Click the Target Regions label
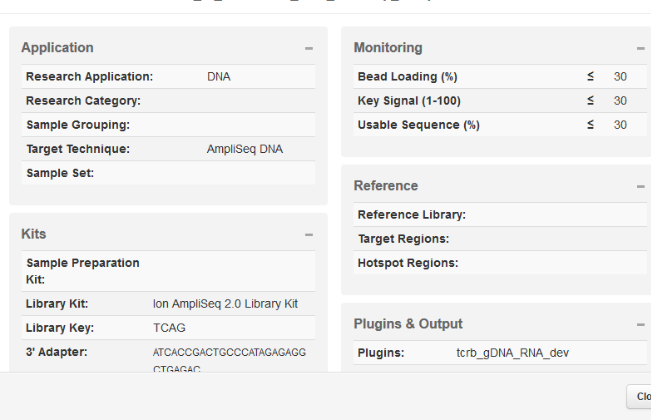651x420 pixels. [403, 239]
